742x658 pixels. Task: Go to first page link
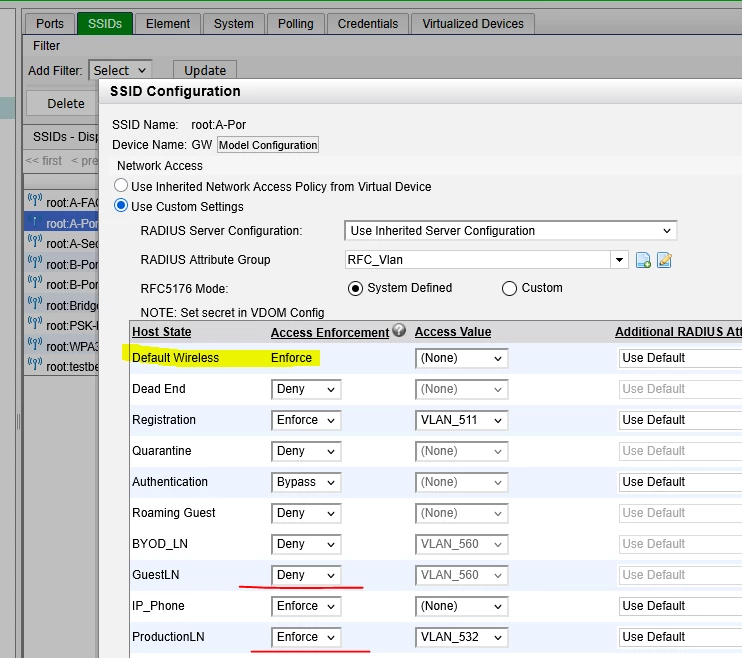[x=44, y=161]
